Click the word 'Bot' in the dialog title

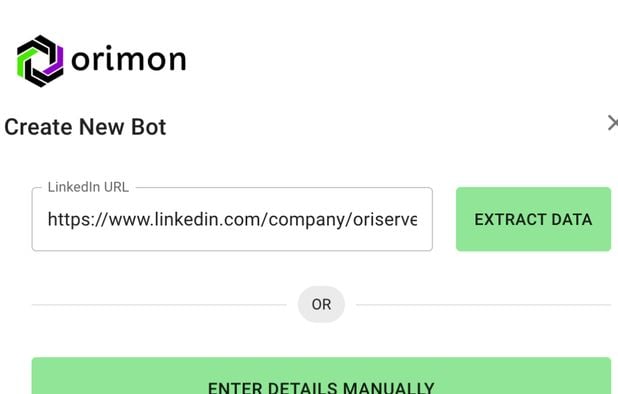pos(149,127)
